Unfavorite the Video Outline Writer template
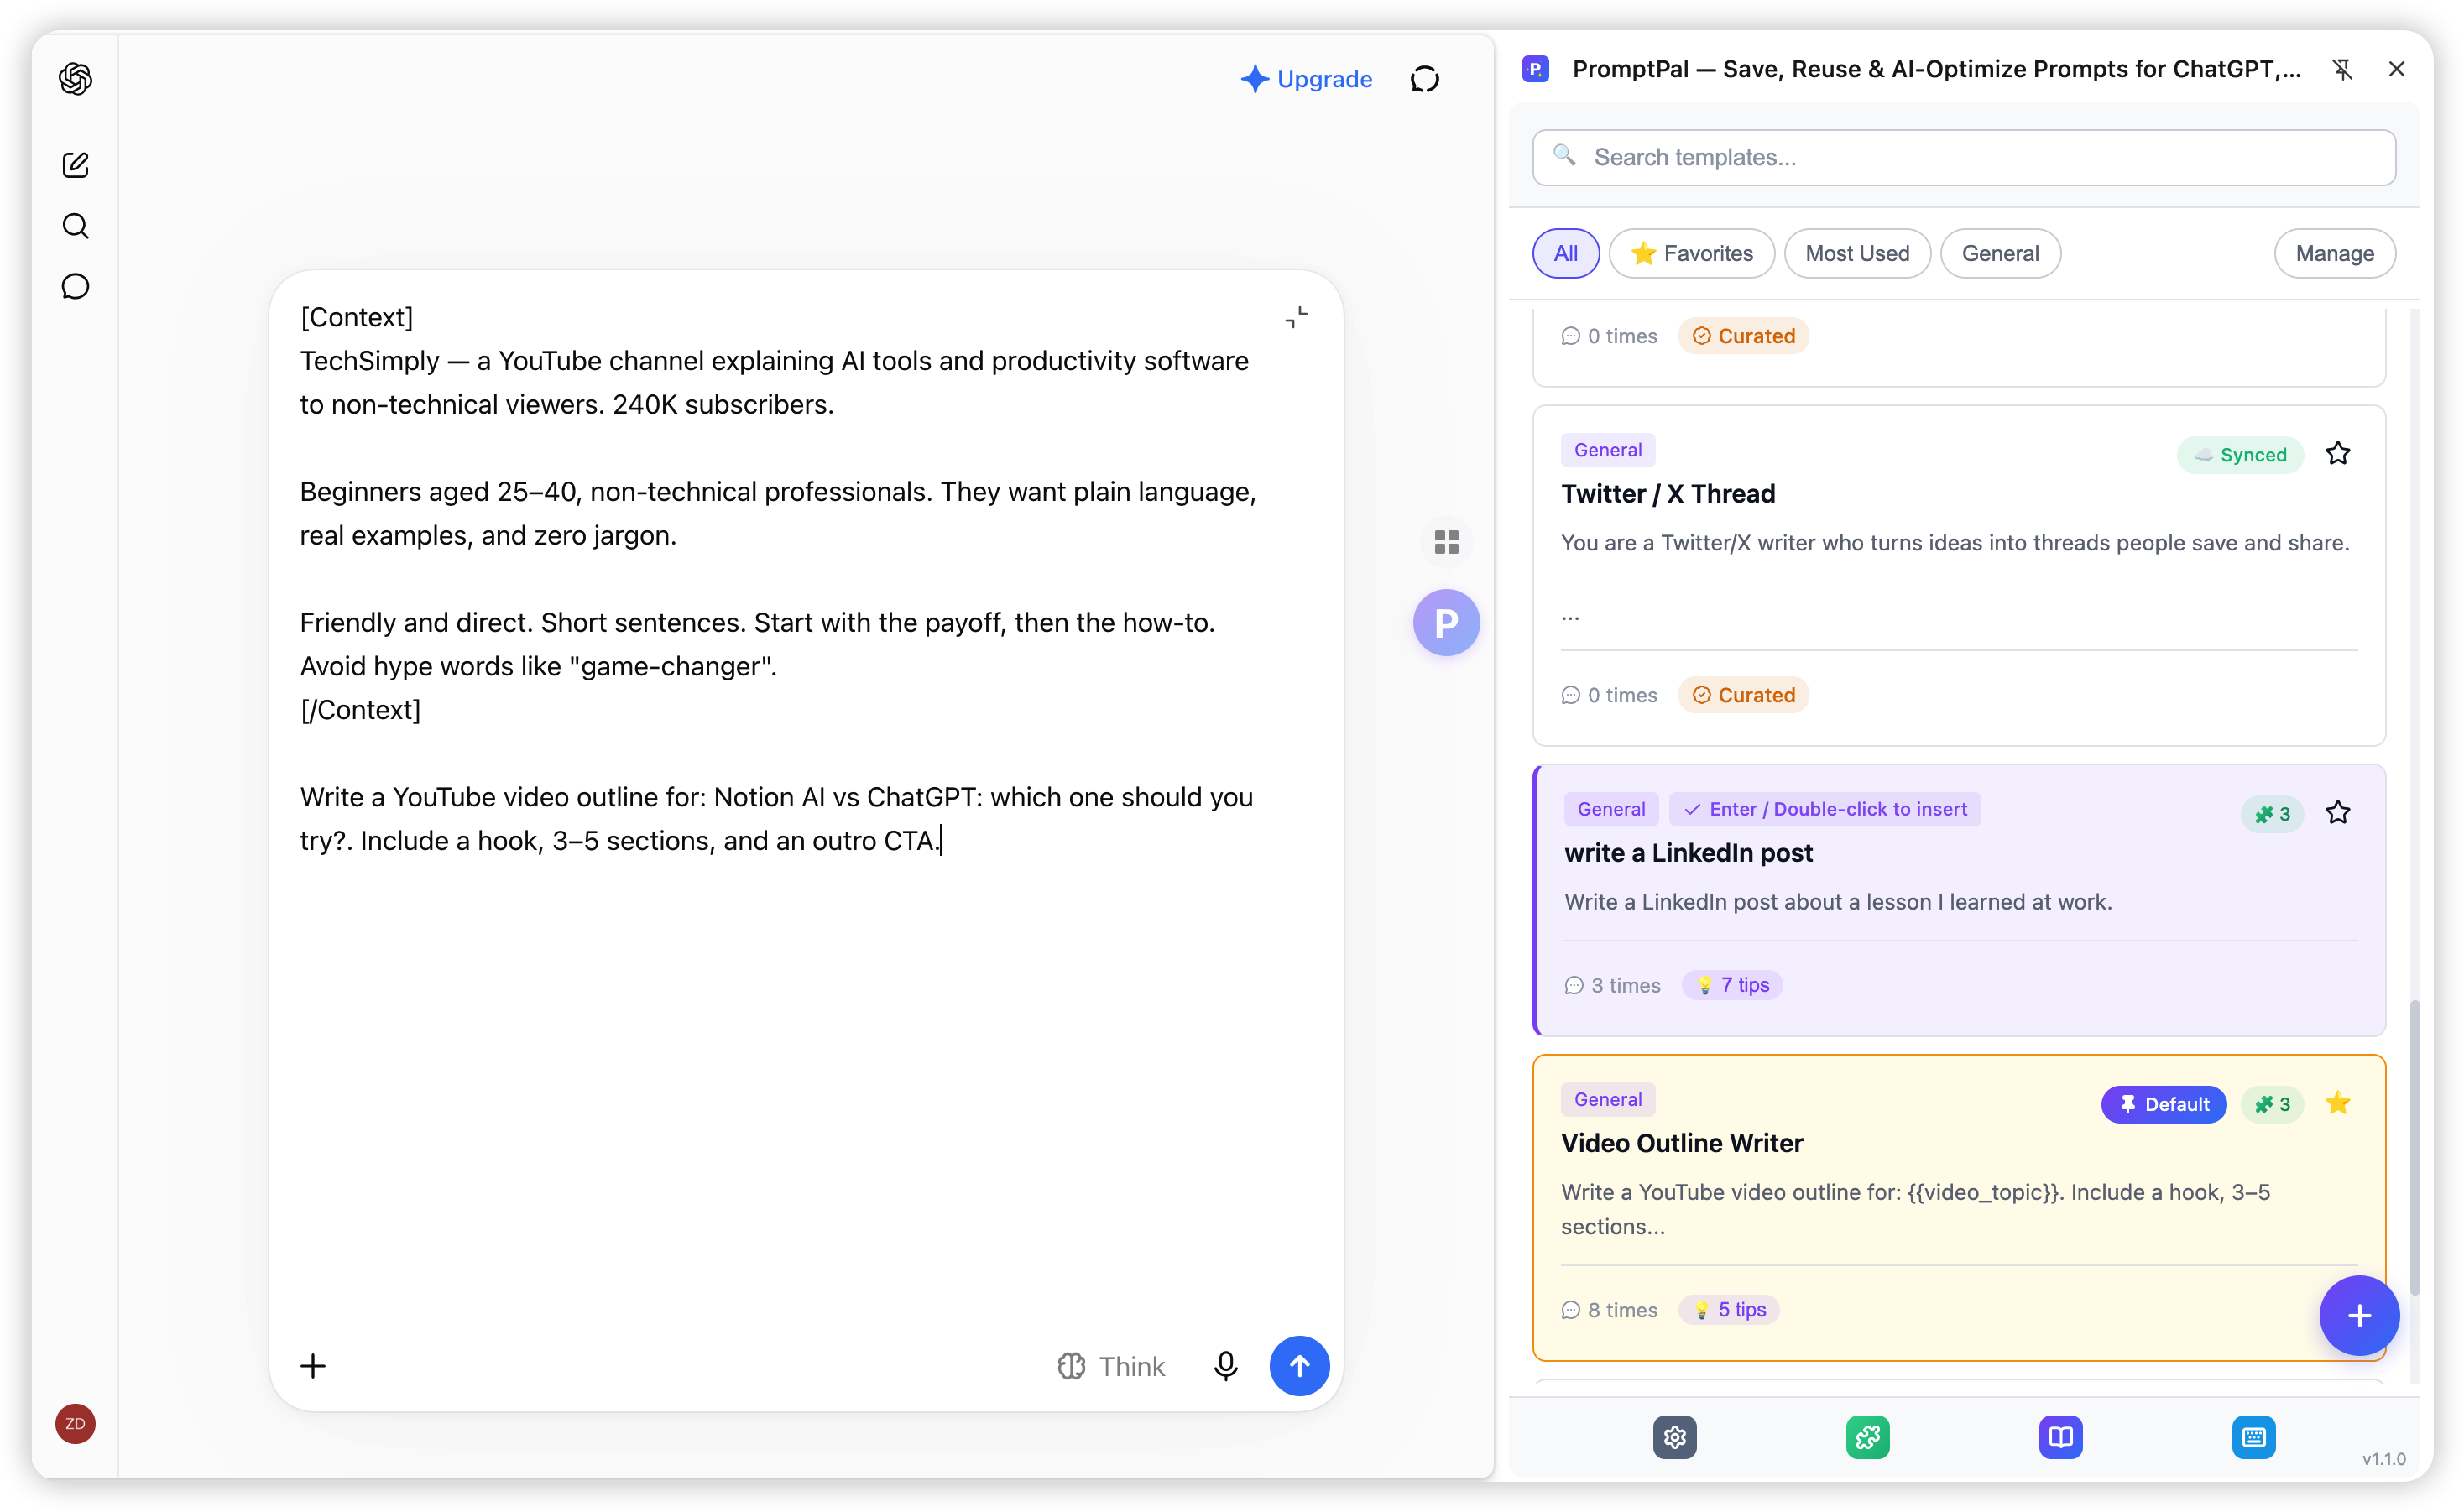2464x1512 pixels. (x=2337, y=1103)
